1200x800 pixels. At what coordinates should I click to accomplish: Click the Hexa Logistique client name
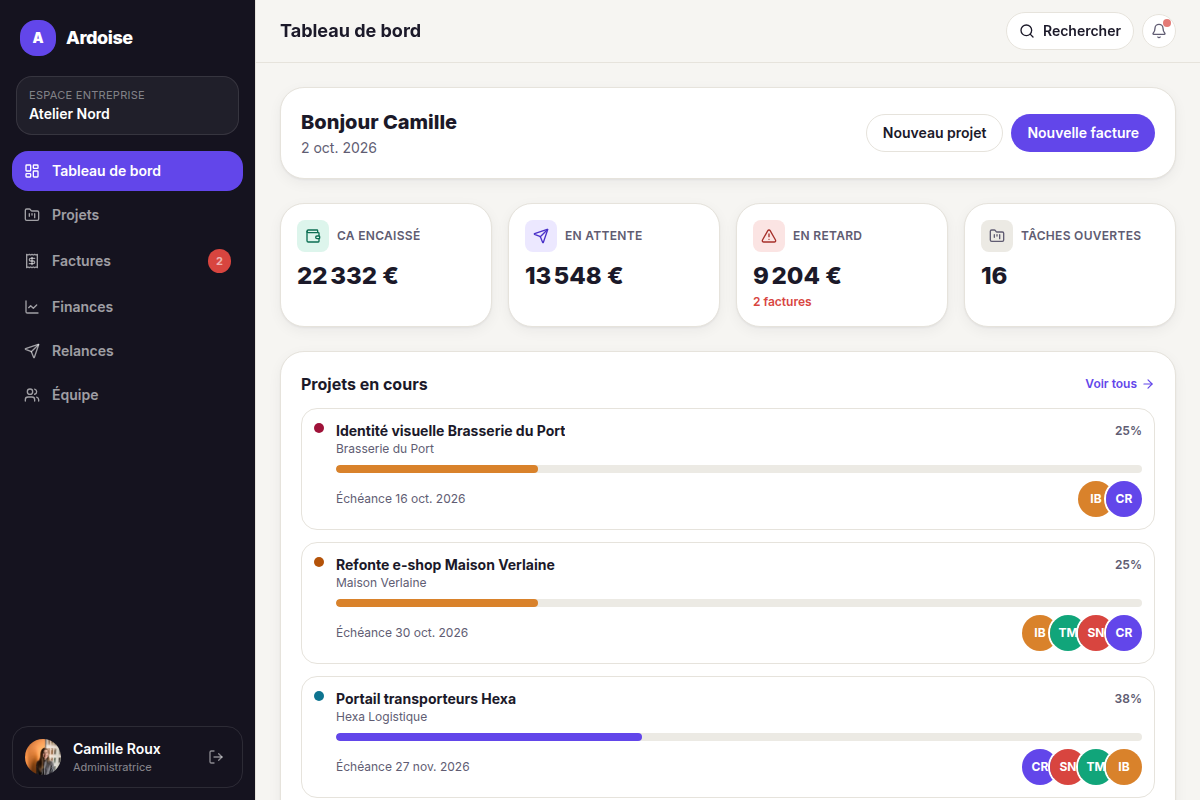(381, 717)
